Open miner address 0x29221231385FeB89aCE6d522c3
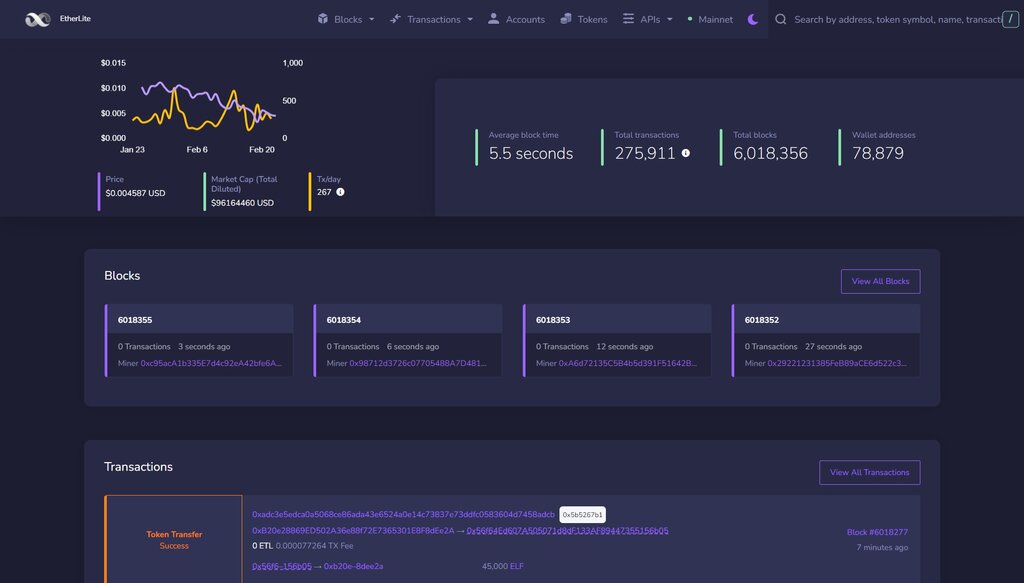This screenshot has height=583, width=1024. click(x=837, y=363)
